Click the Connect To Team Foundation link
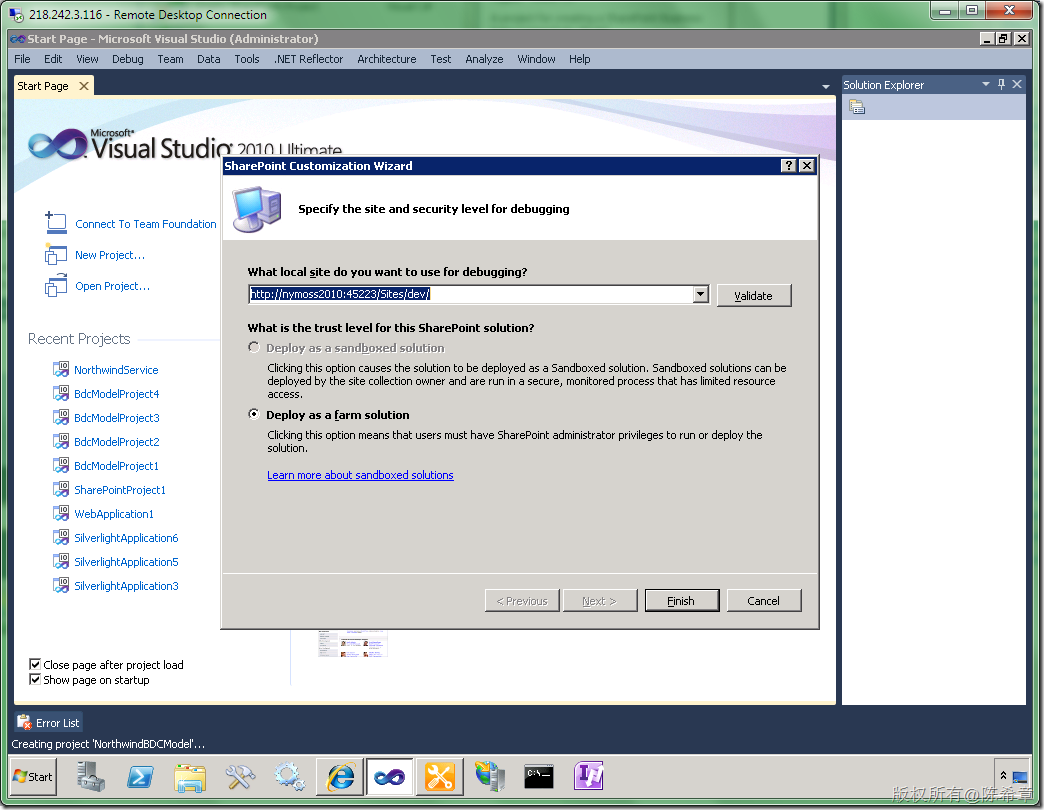 (x=146, y=224)
